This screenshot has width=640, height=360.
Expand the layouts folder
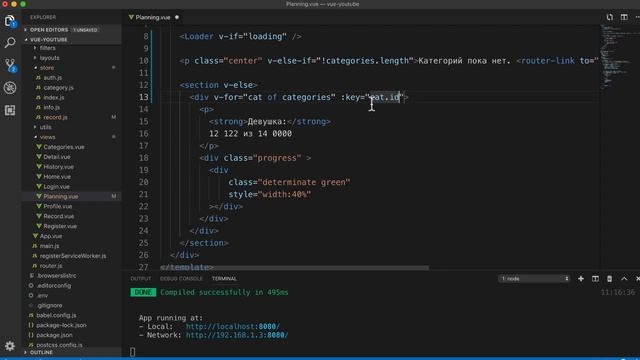click(x=49, y=58)
